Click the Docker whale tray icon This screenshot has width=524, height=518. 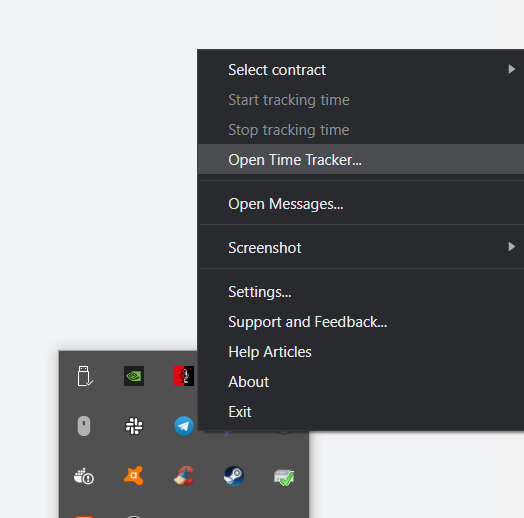coord(84,476)
